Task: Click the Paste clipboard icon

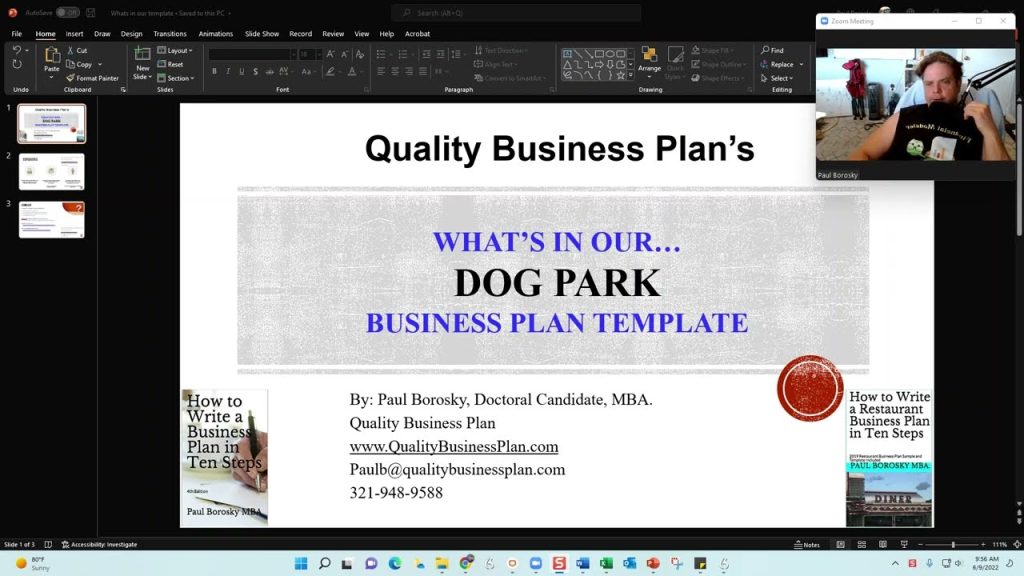Action: 52,56
